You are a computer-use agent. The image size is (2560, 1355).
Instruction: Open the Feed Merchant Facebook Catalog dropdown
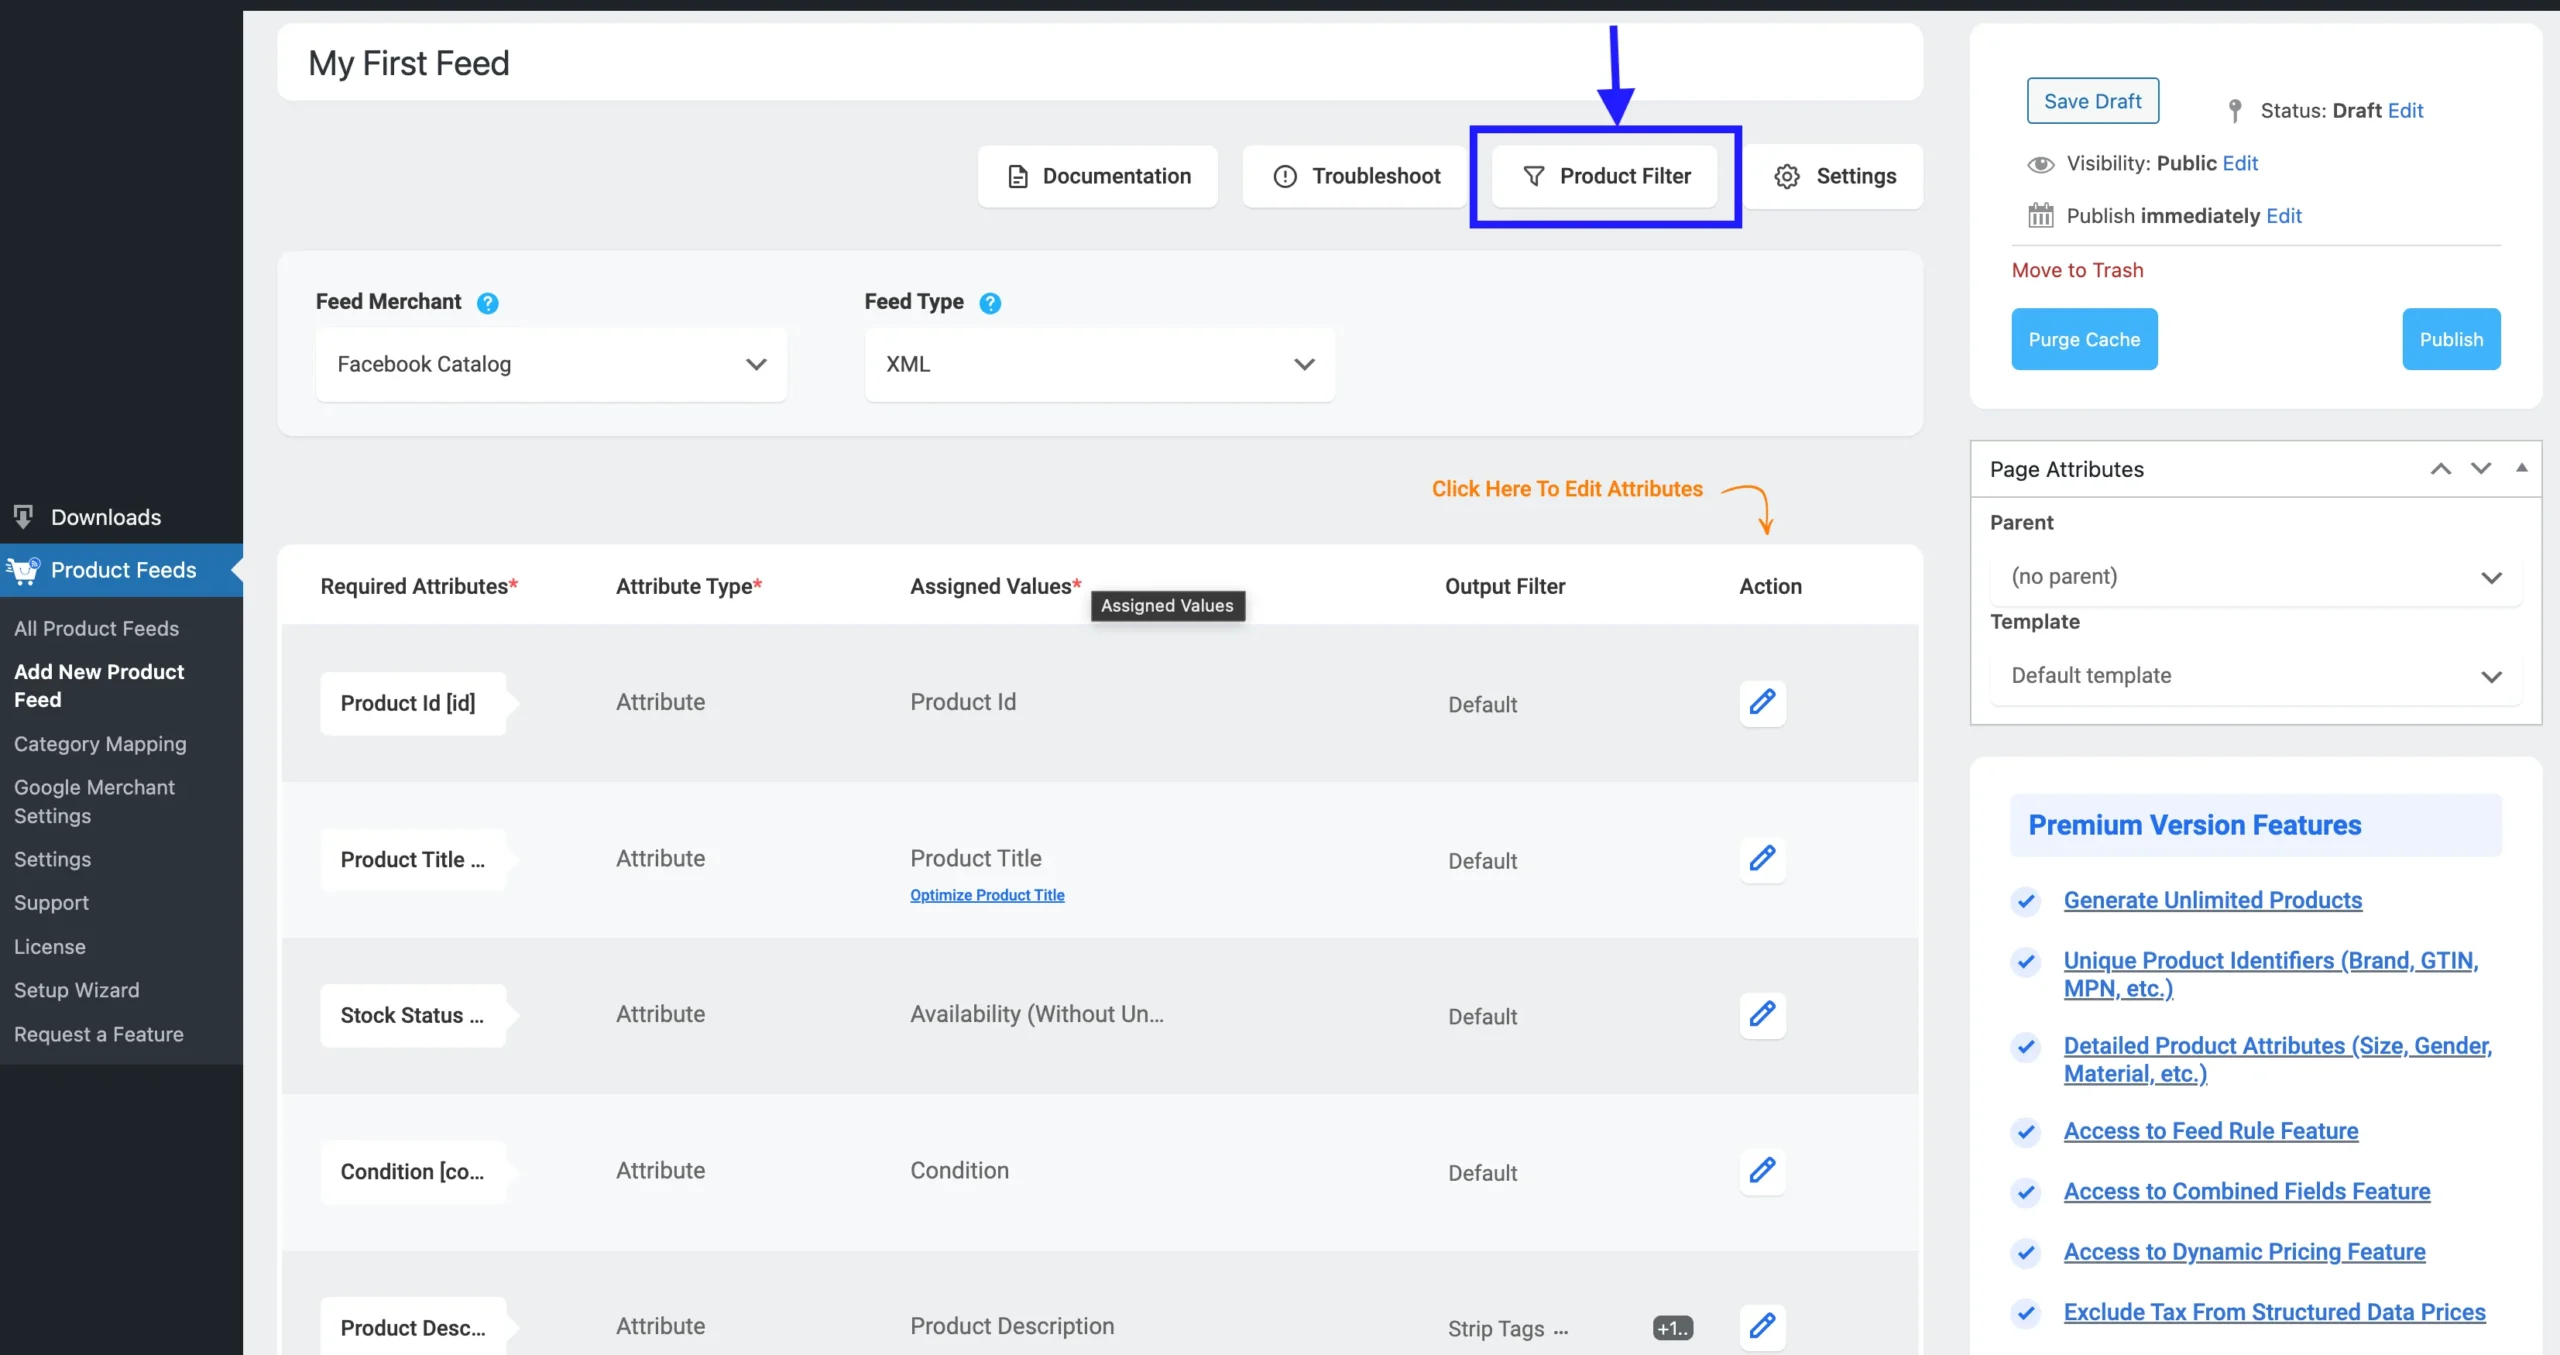pos(551,365)
